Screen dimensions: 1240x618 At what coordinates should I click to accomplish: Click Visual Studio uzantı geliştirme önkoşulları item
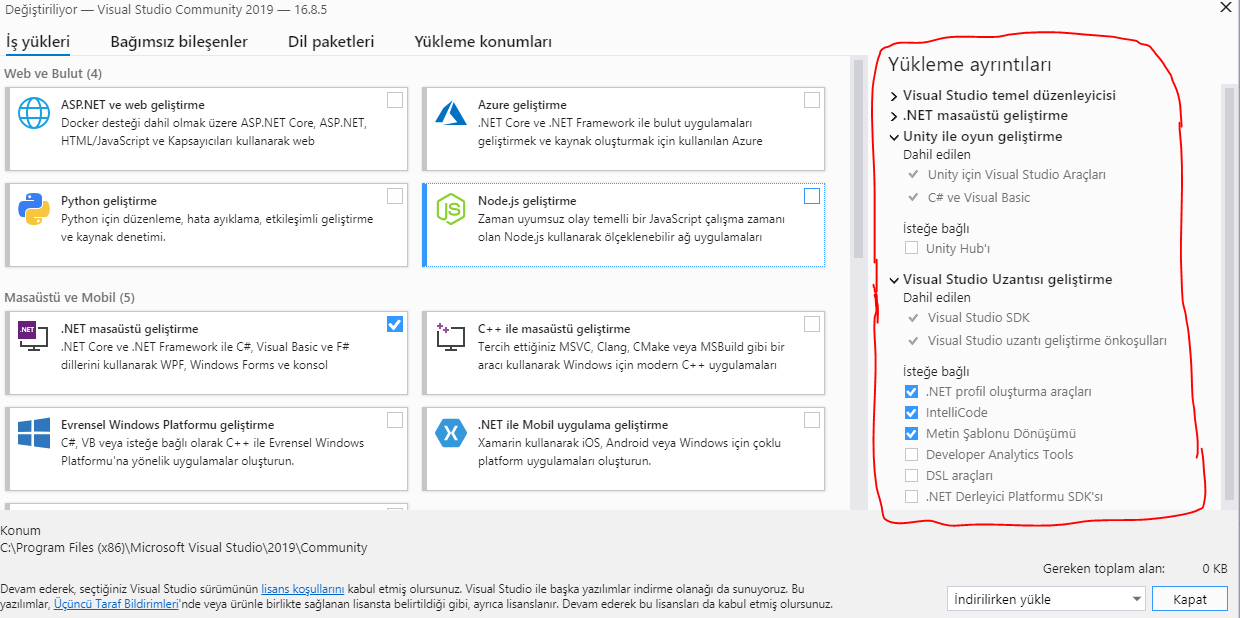coord(1047,341)
